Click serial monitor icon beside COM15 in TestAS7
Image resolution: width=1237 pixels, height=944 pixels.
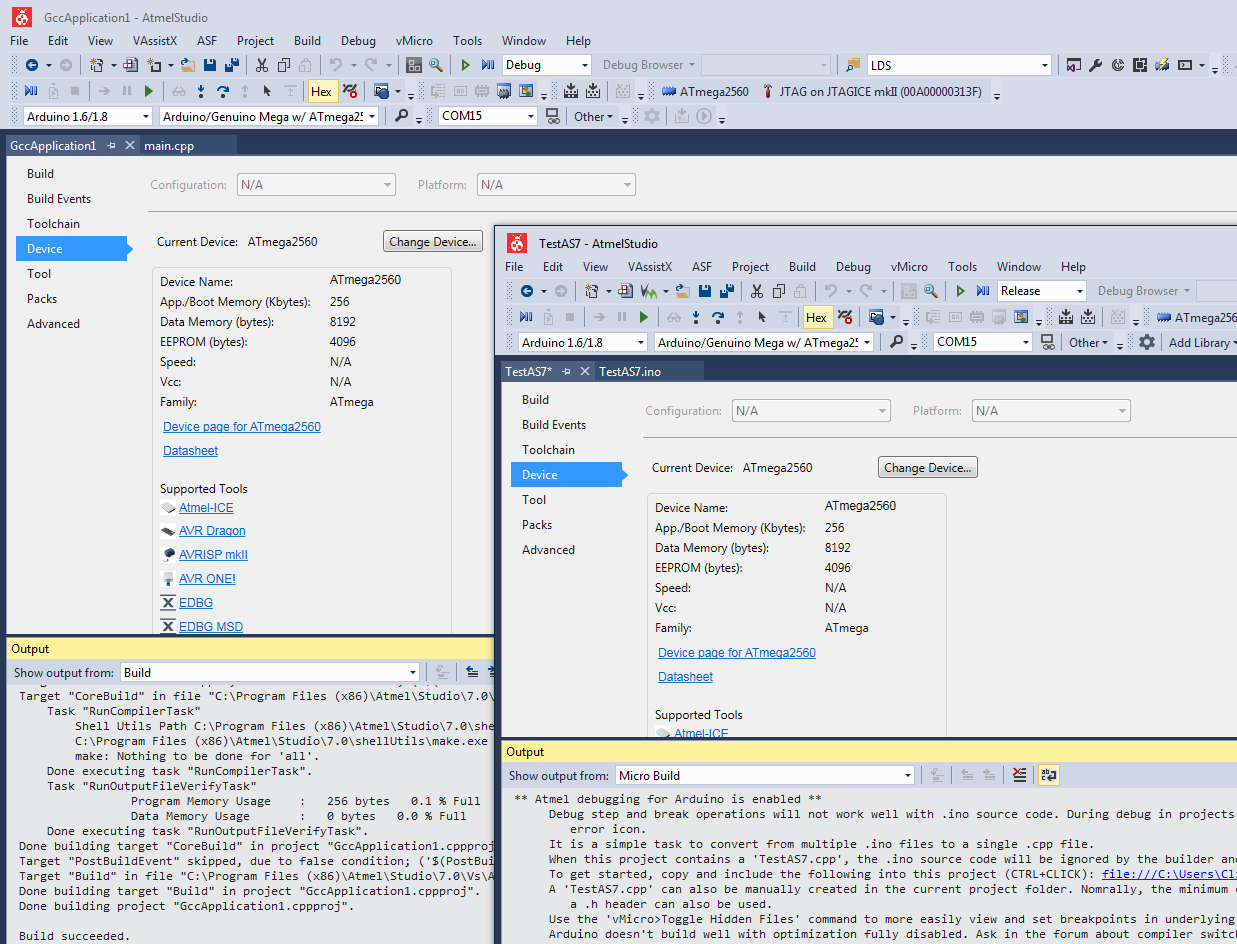point(1047,342)
